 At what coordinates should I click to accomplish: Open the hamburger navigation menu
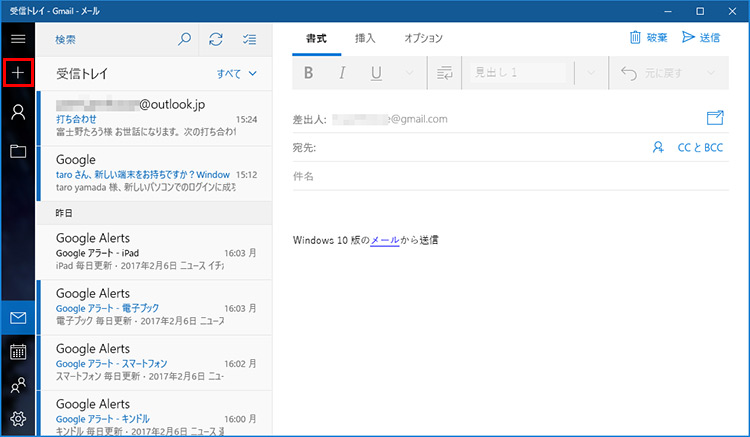click(x=18, y=38)
